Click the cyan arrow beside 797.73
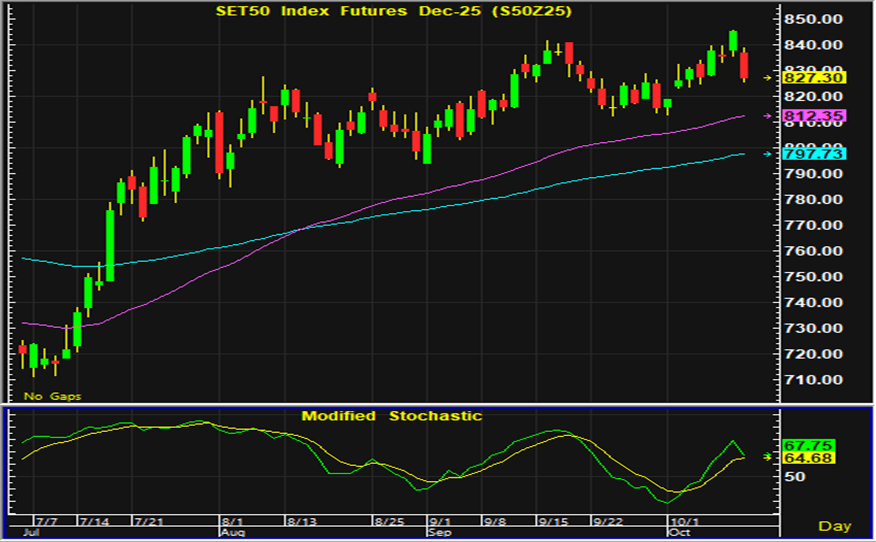This screenshot has height=542, width=876. pos(768,154)
